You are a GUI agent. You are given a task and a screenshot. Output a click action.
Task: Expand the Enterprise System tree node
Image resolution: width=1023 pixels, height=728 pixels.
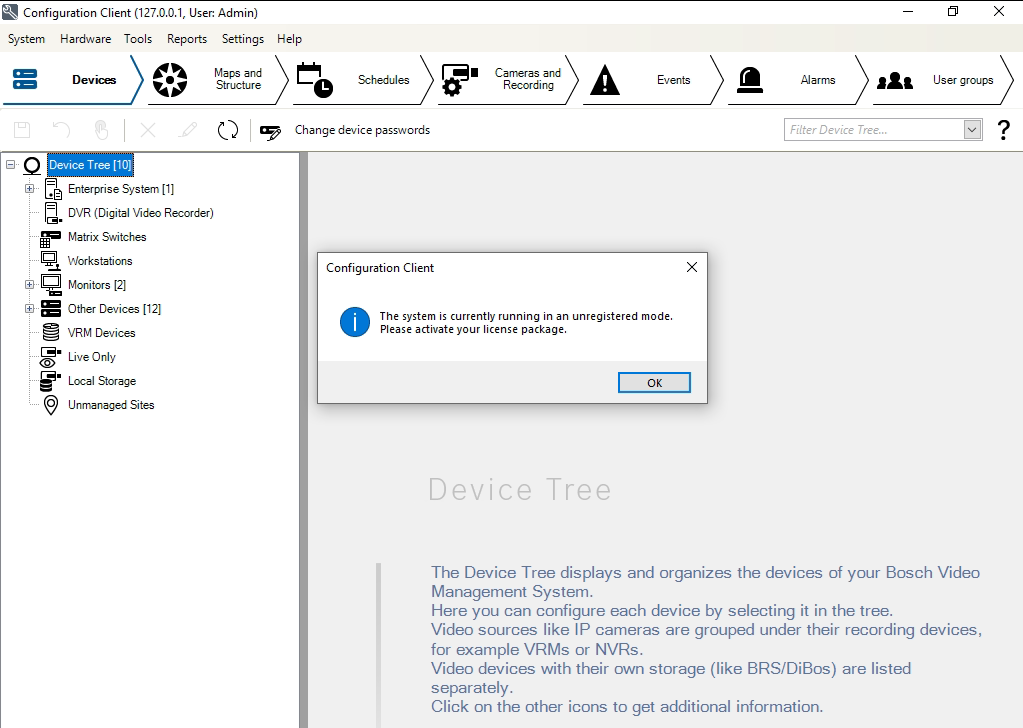(29, 189)
